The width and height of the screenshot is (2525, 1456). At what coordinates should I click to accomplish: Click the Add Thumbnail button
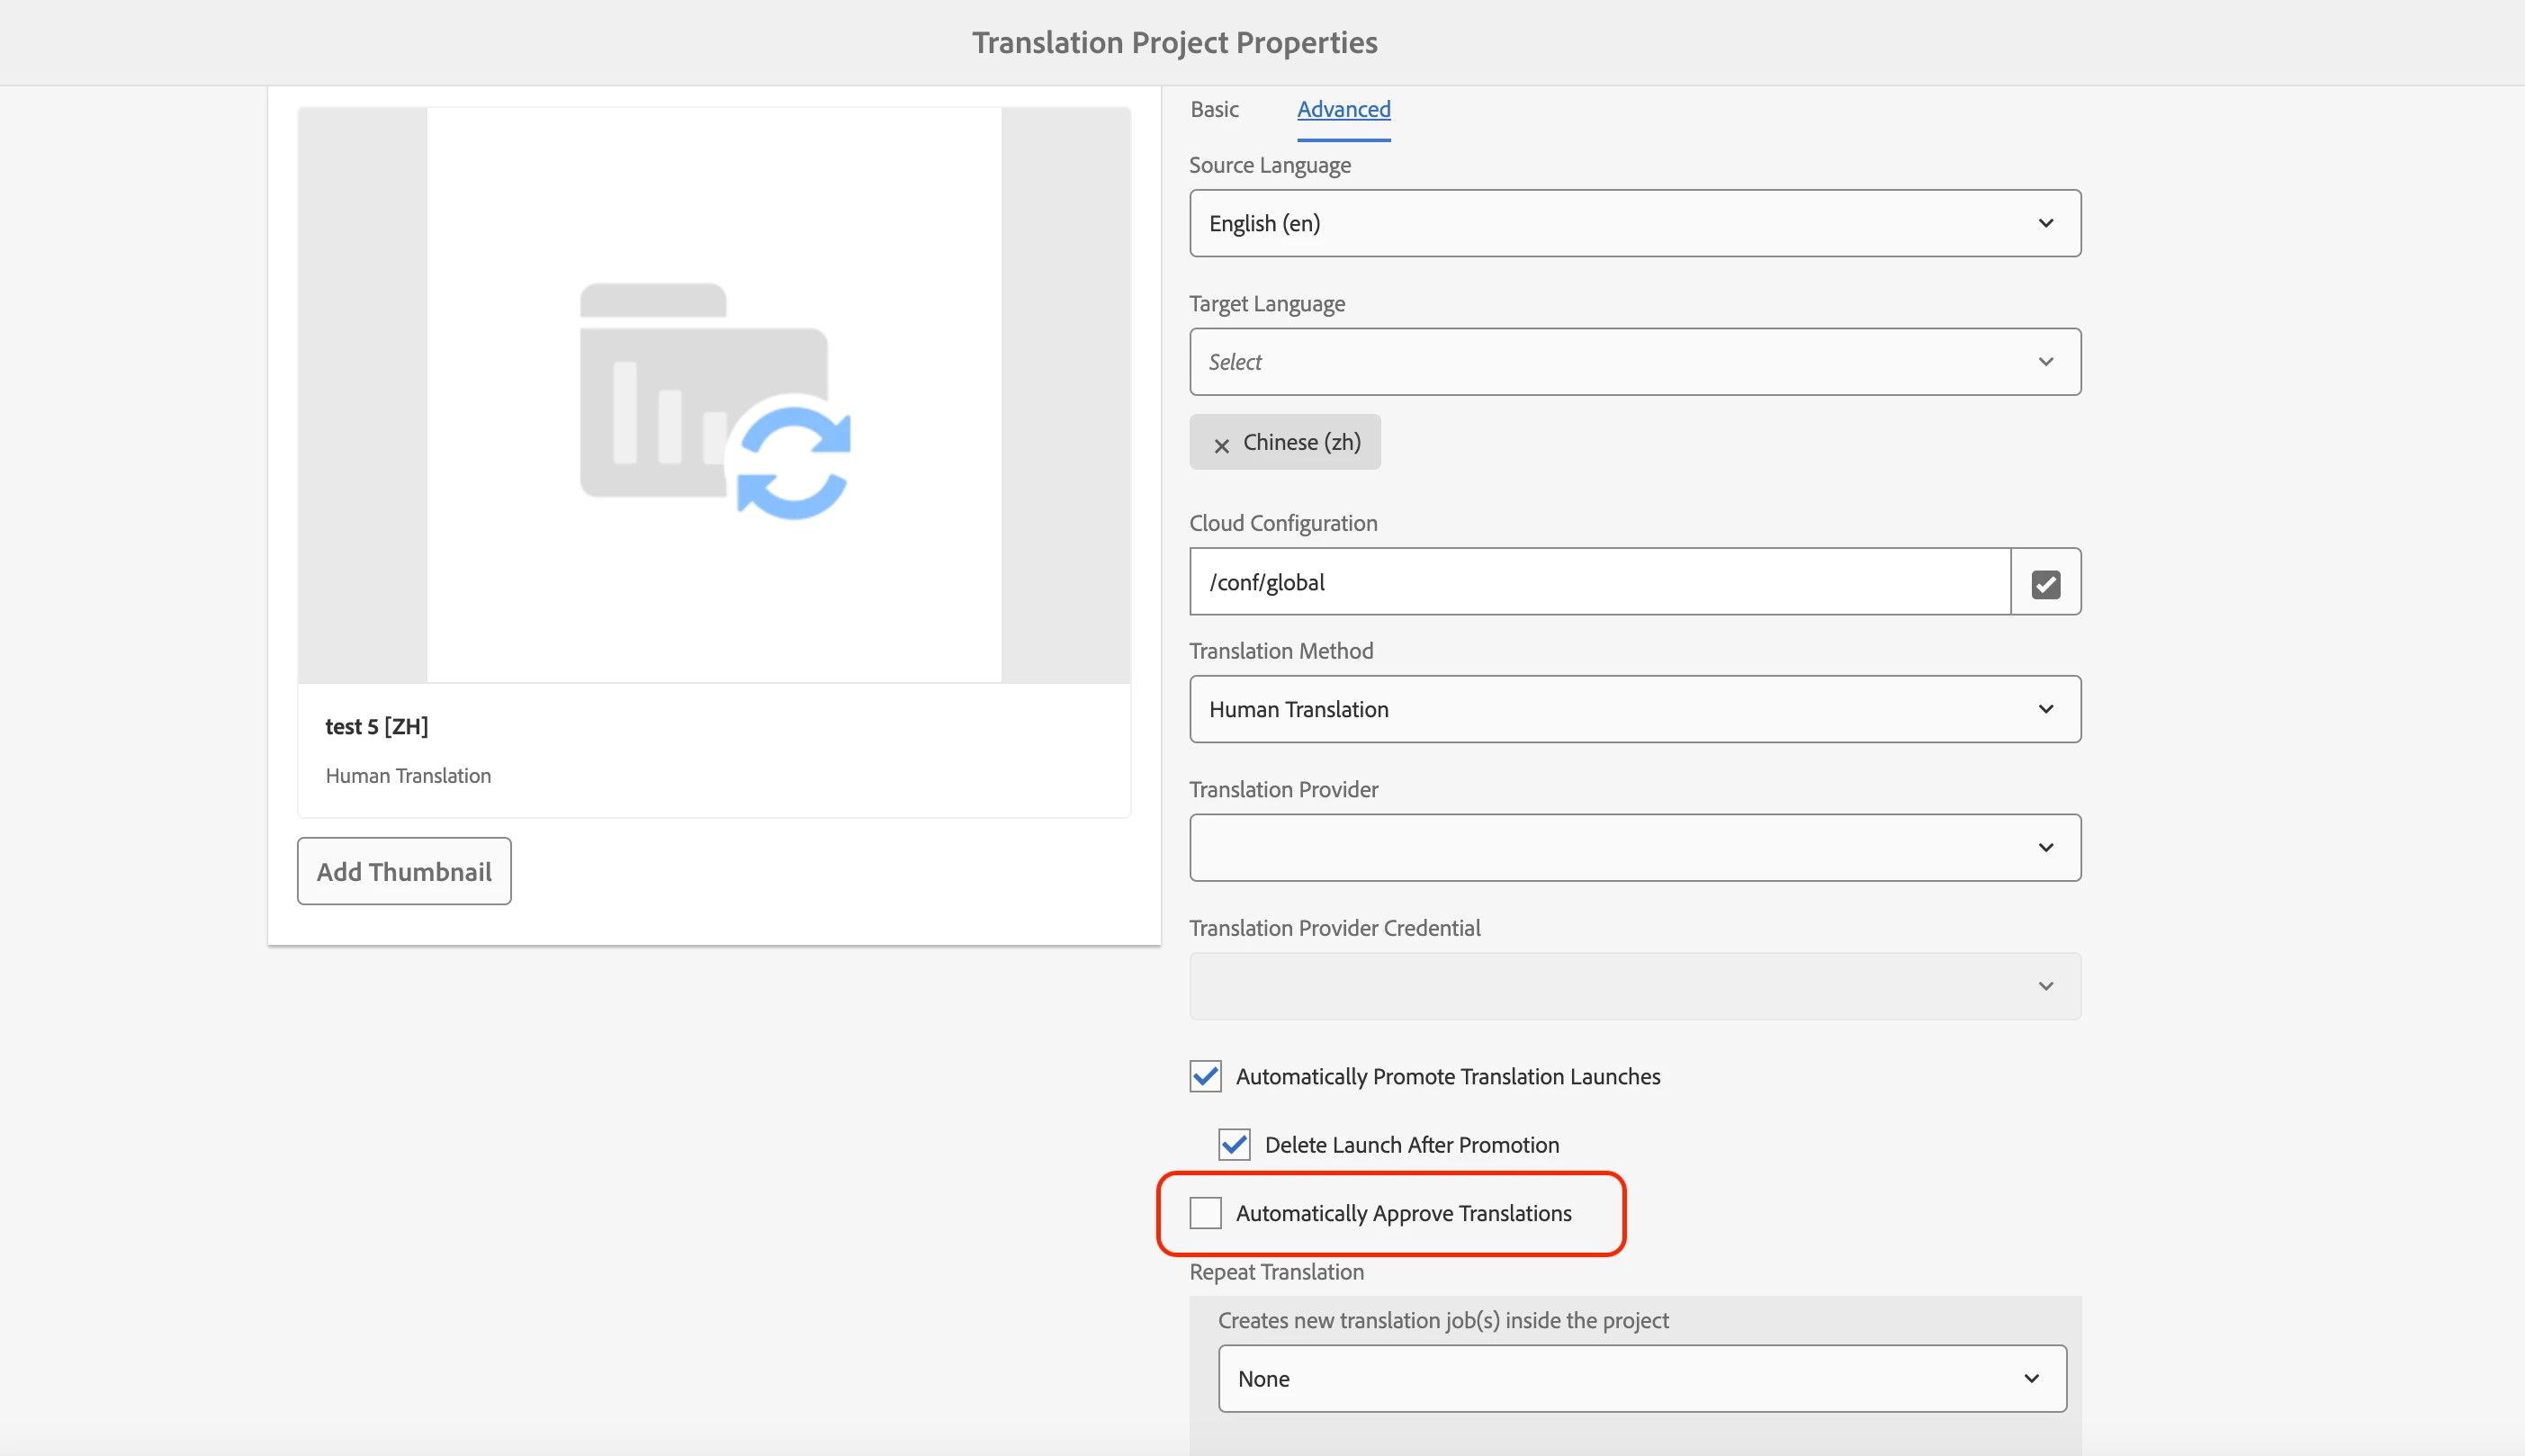(x=404, y=871)
